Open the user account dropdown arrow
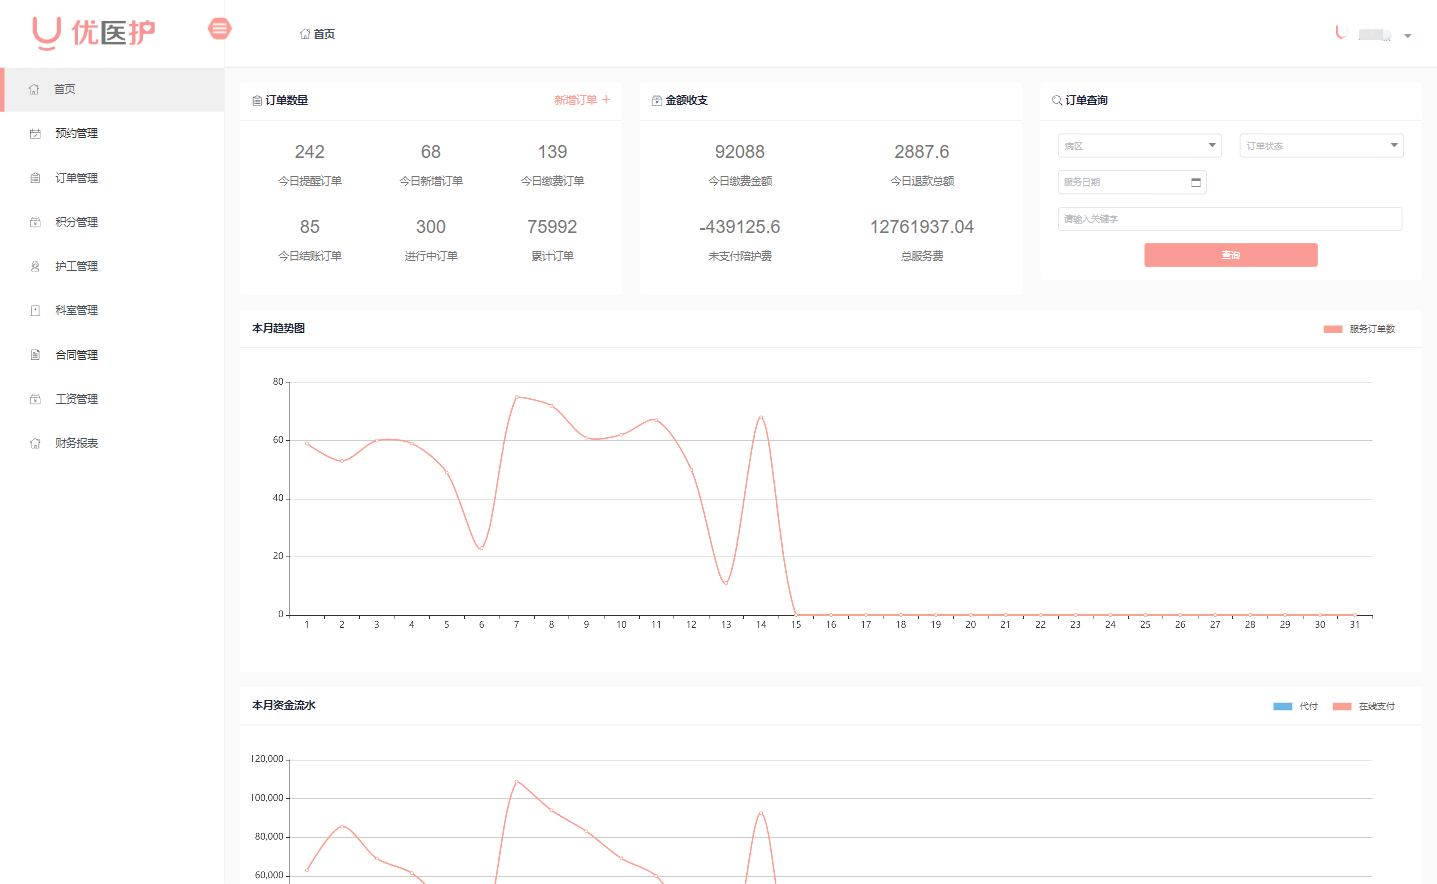 [x=1408, y=36]
